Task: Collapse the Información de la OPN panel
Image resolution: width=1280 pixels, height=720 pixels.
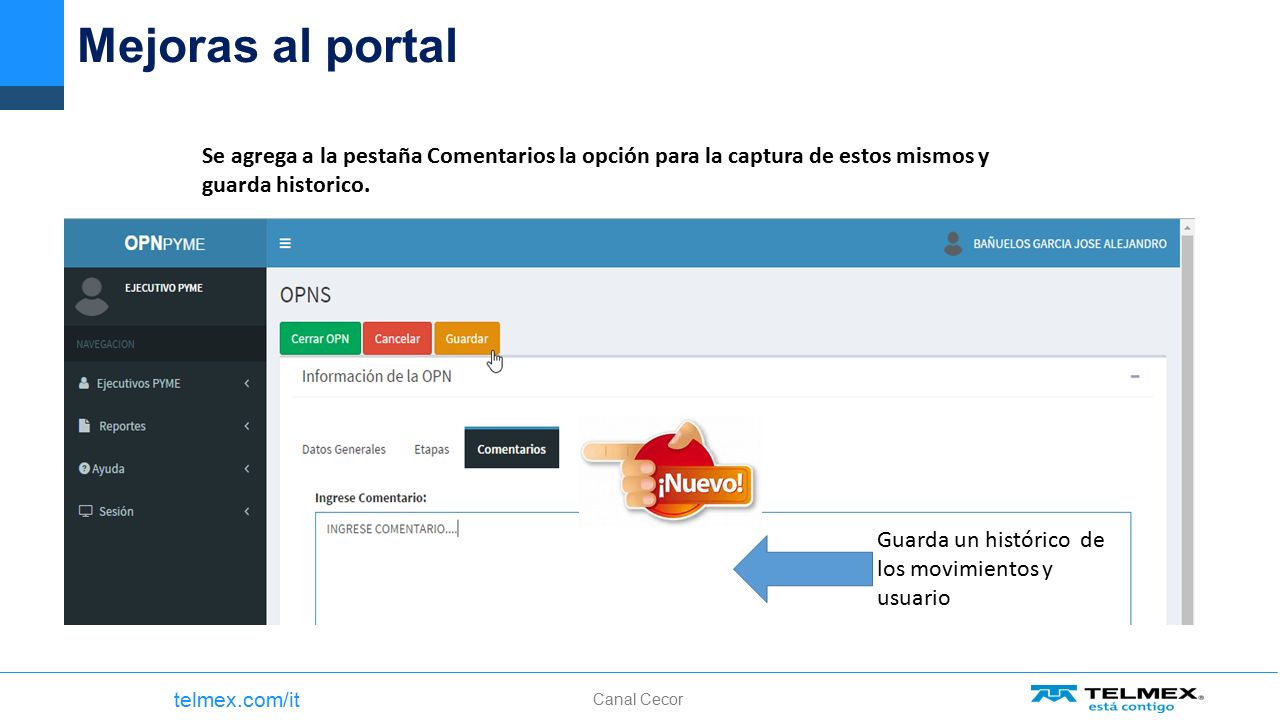Action: tap(1135, 376)
